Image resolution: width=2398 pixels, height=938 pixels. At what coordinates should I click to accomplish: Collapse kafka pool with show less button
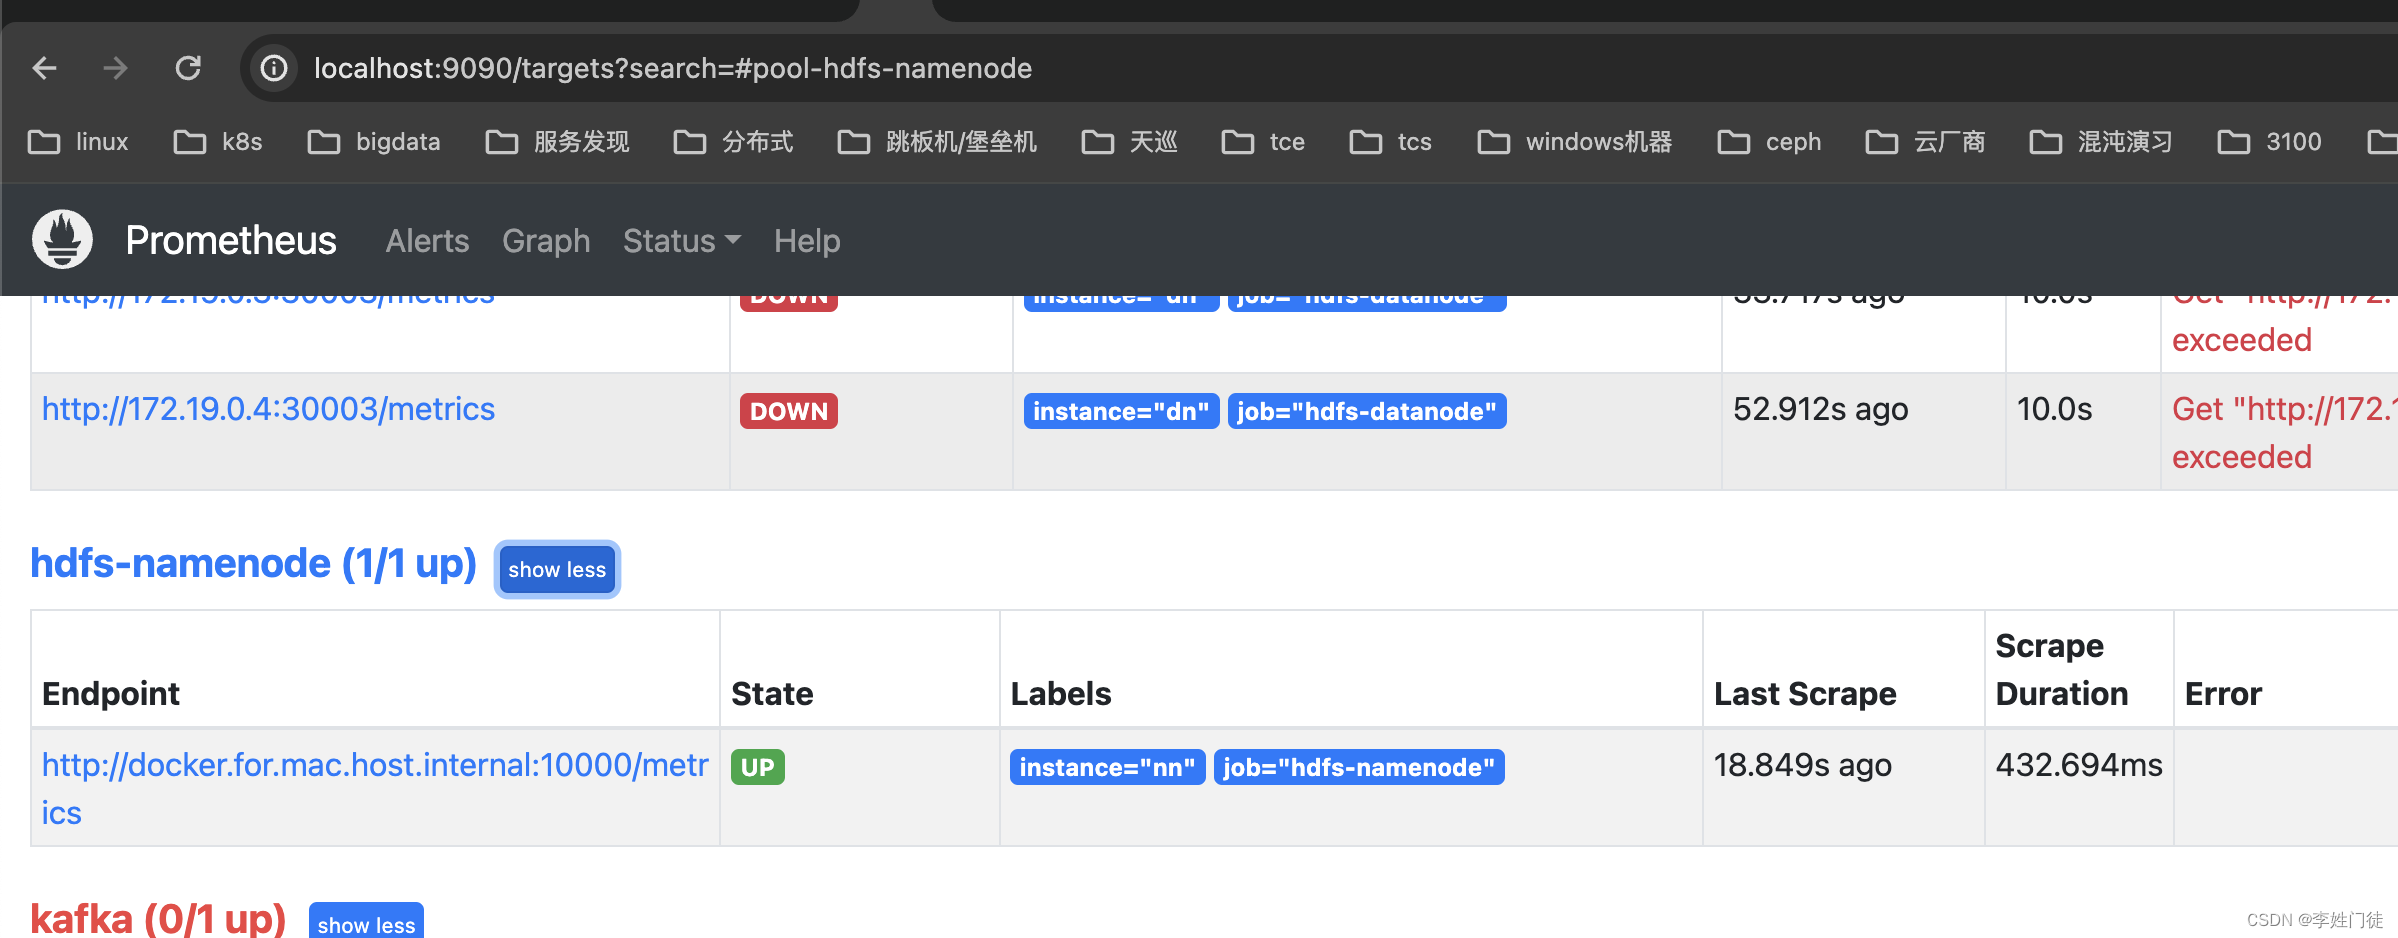[366, 922]
